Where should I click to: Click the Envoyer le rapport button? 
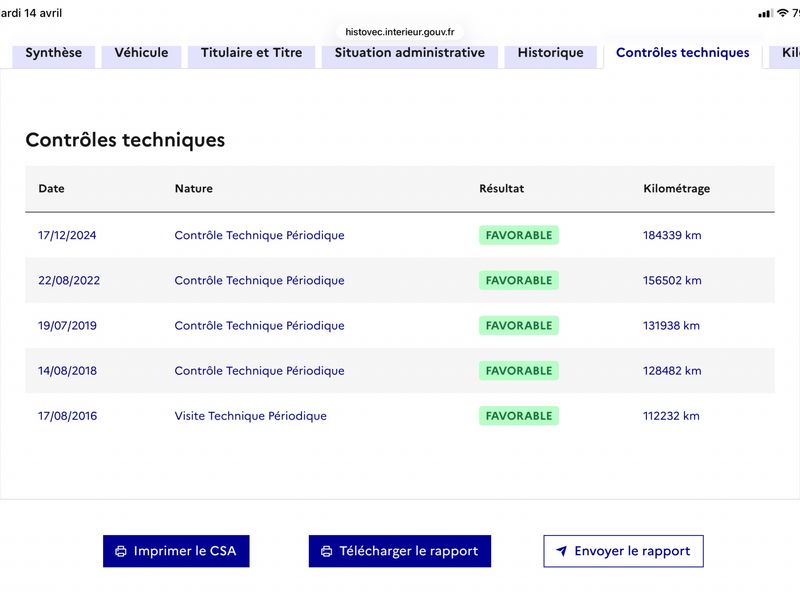pos(623,551)
